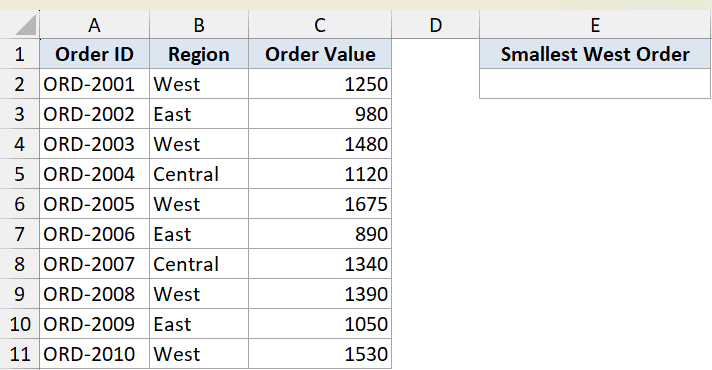Select cell ORD-2002
This screenshot has width=712, height=370.
[94, 114]
